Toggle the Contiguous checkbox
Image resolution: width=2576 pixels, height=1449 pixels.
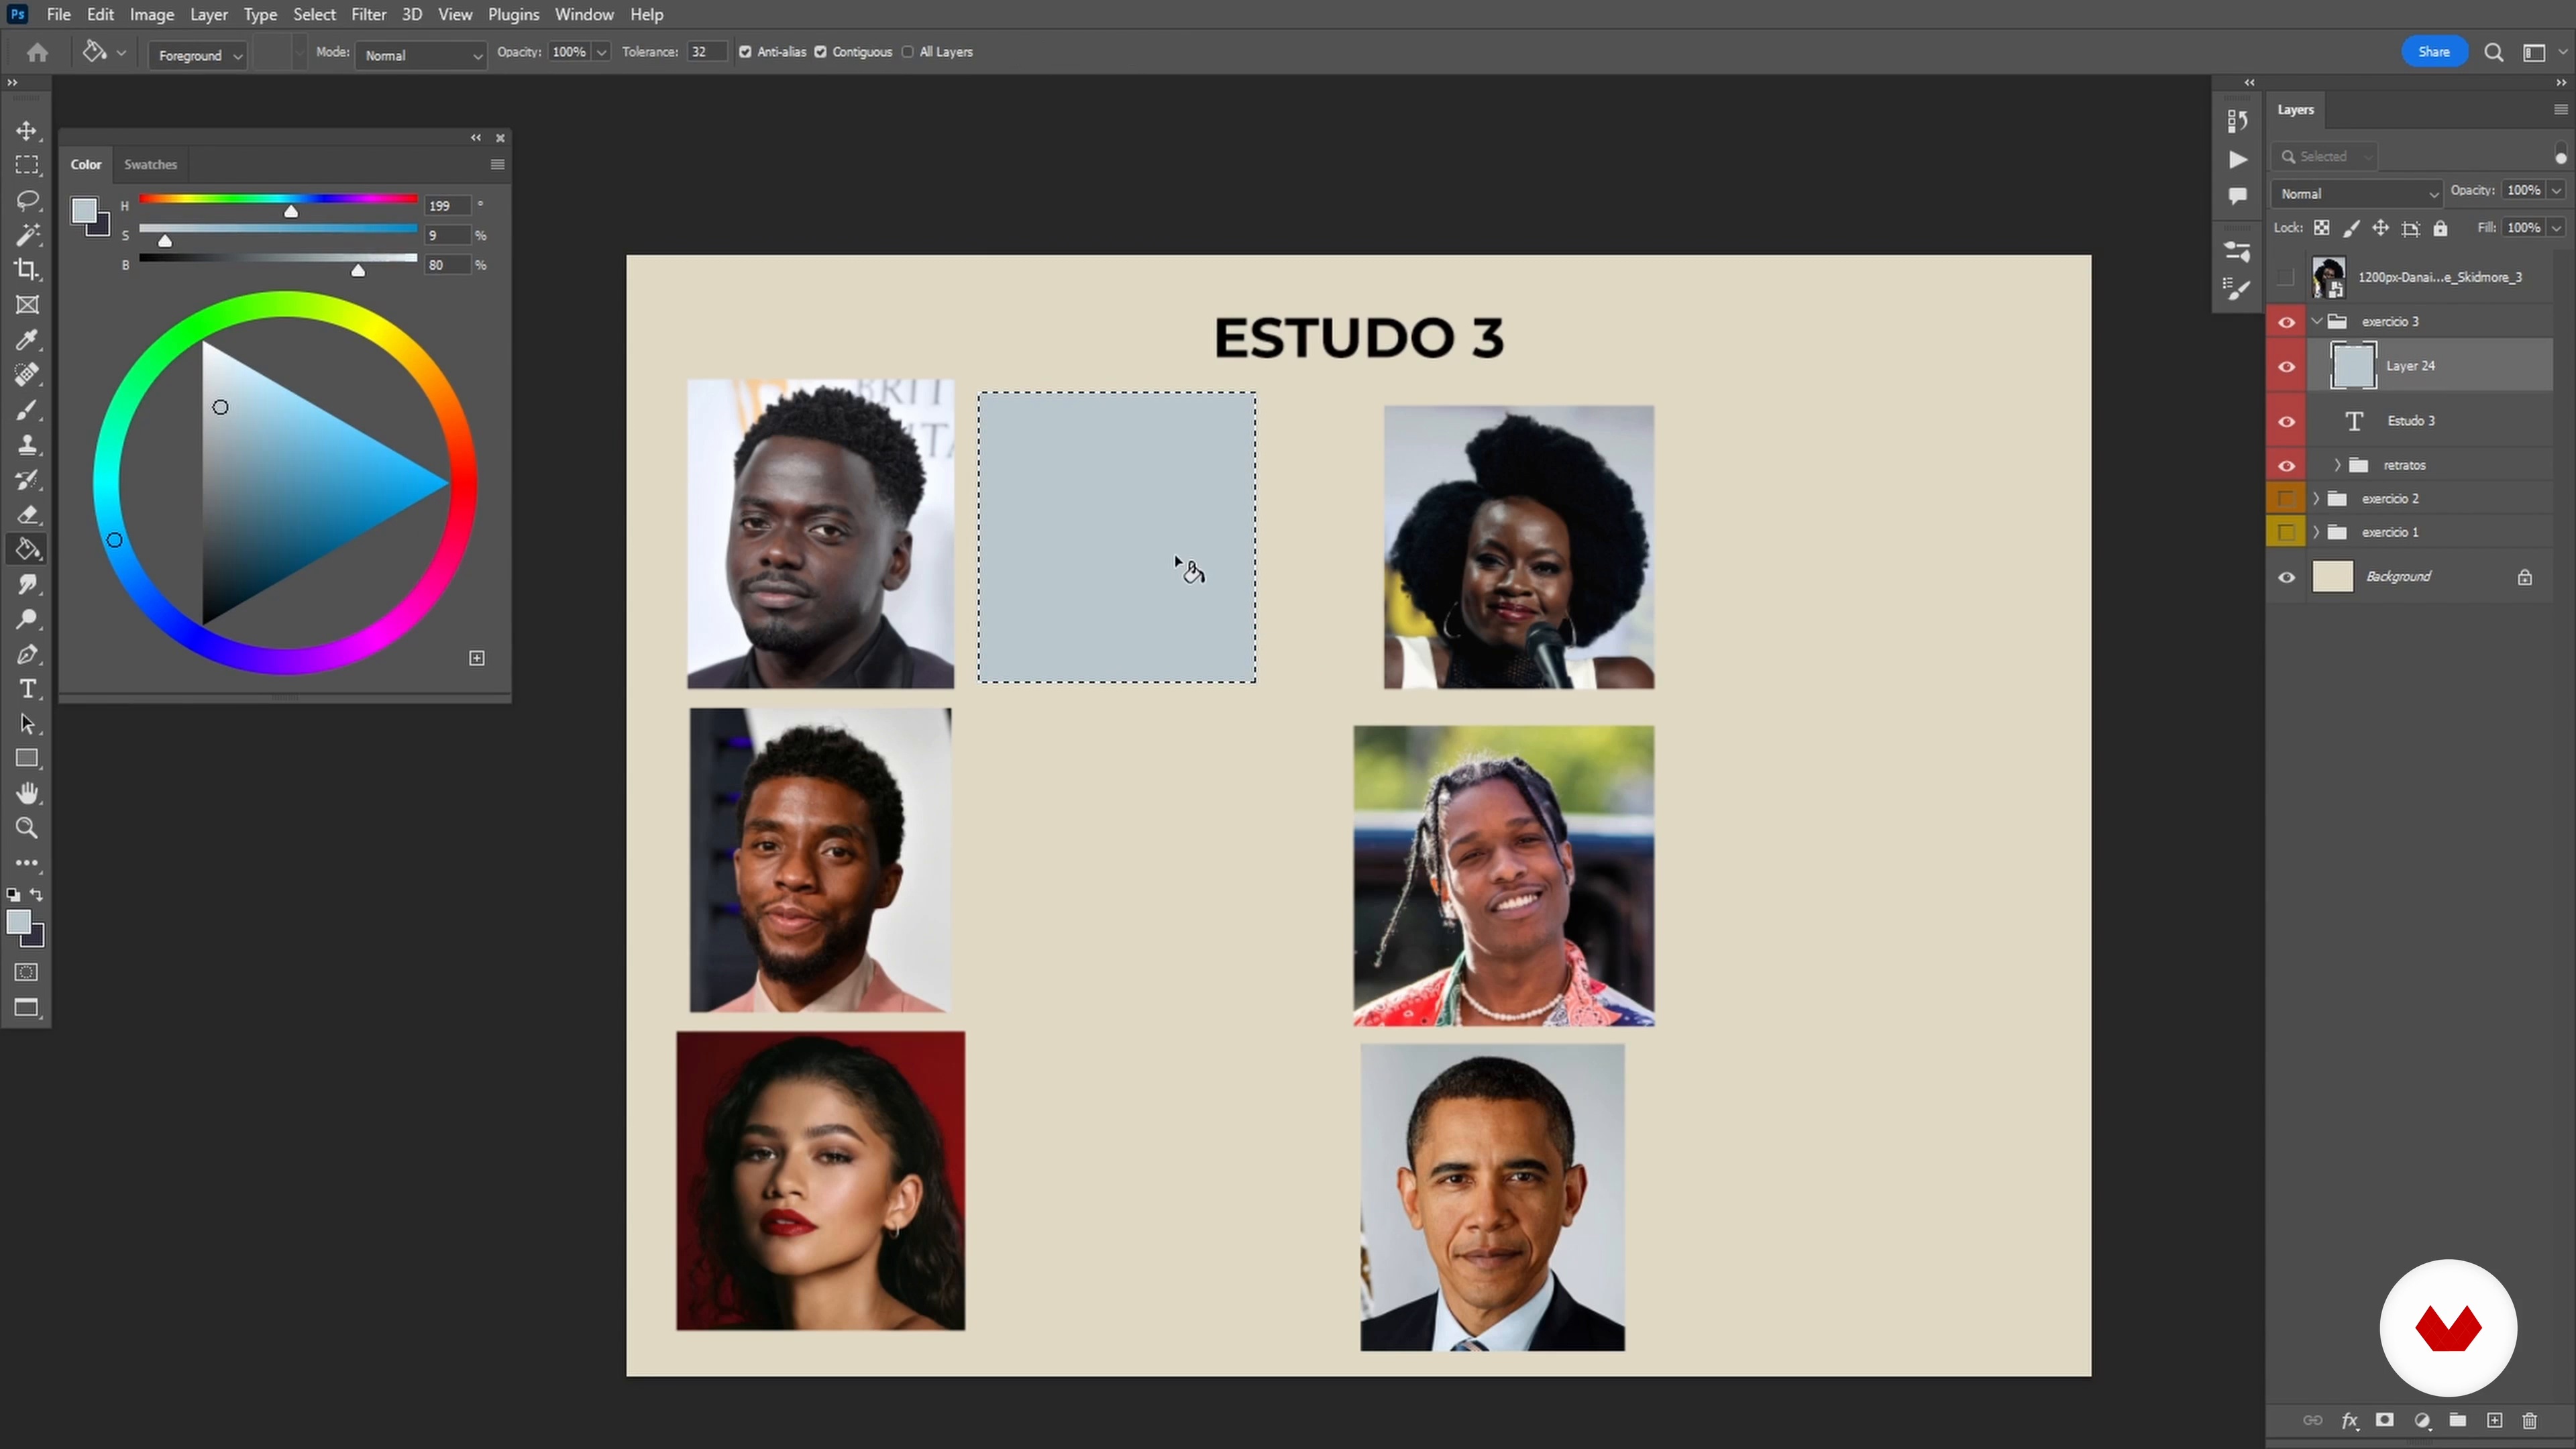click(x=820, y=52)
